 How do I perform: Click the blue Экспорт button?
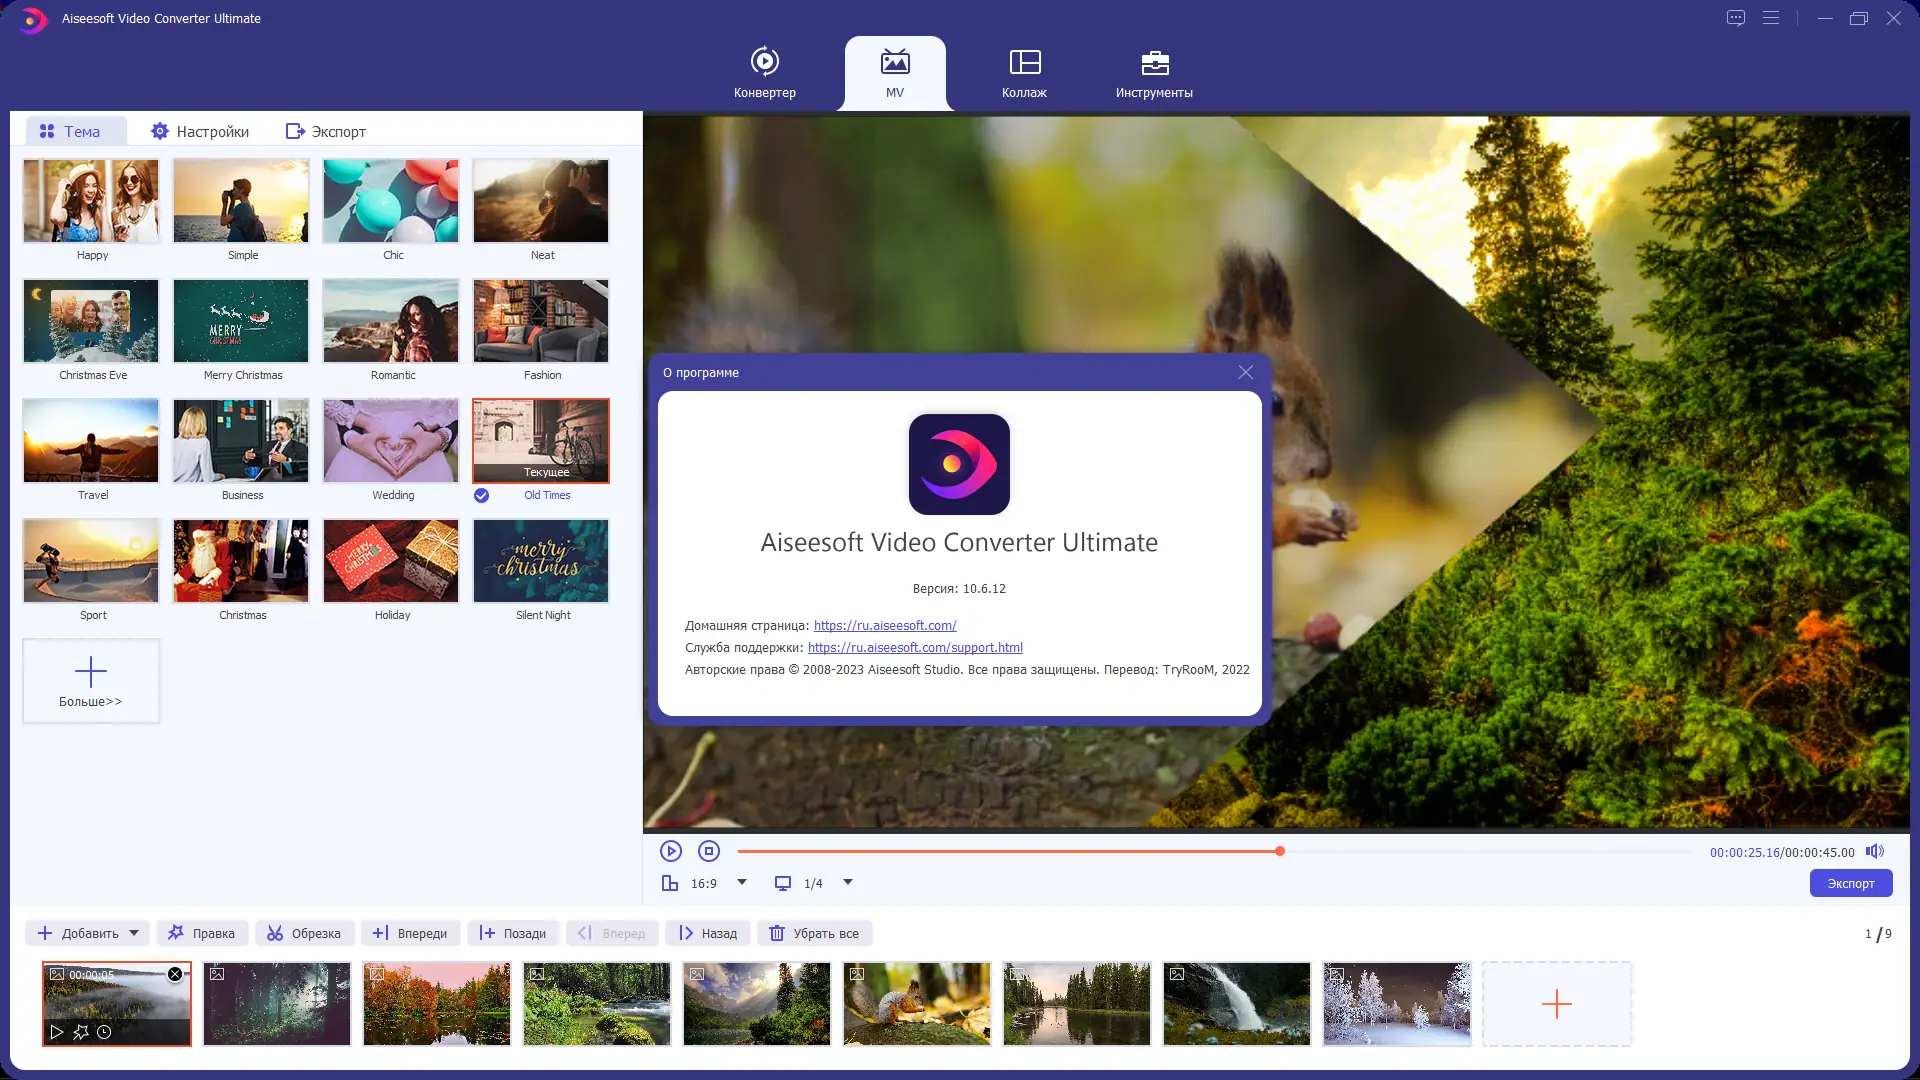tap(1850, 883)
